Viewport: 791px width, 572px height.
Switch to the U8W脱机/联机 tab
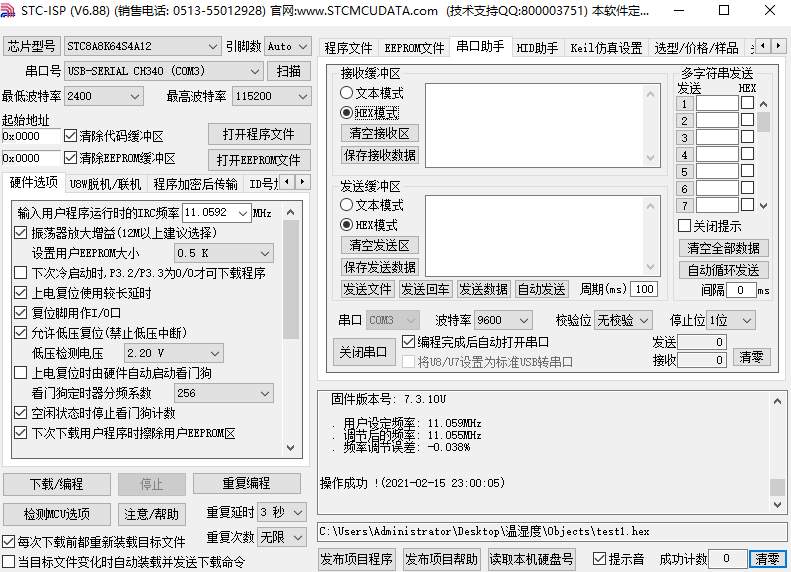[x=105, y=184]
